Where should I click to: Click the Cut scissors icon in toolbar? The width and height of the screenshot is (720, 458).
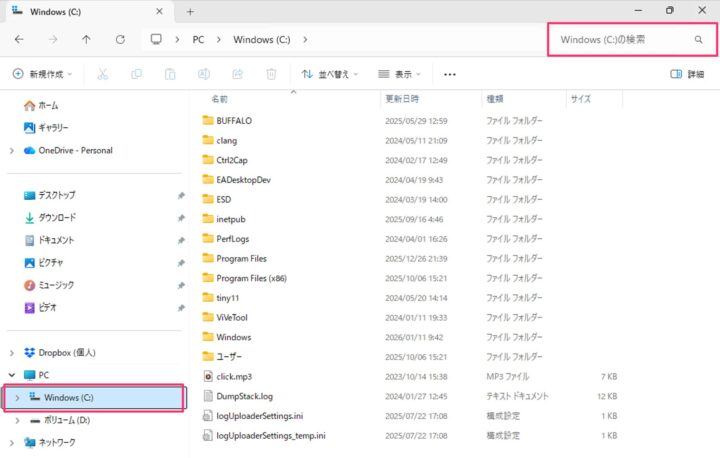(102, 74)
